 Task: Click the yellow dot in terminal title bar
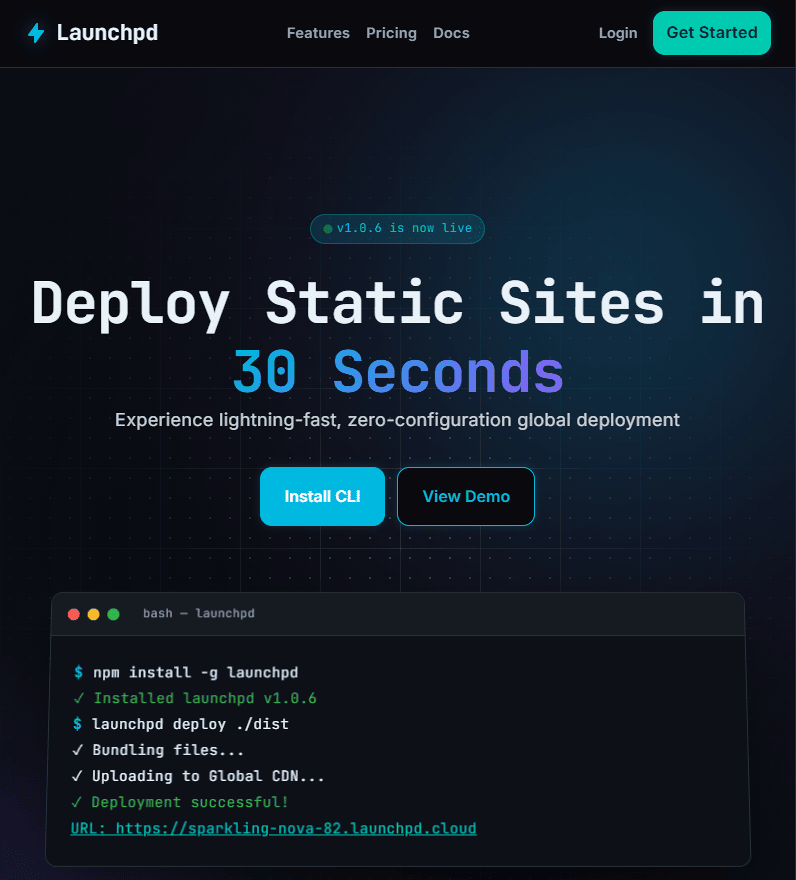click(94, 614)
